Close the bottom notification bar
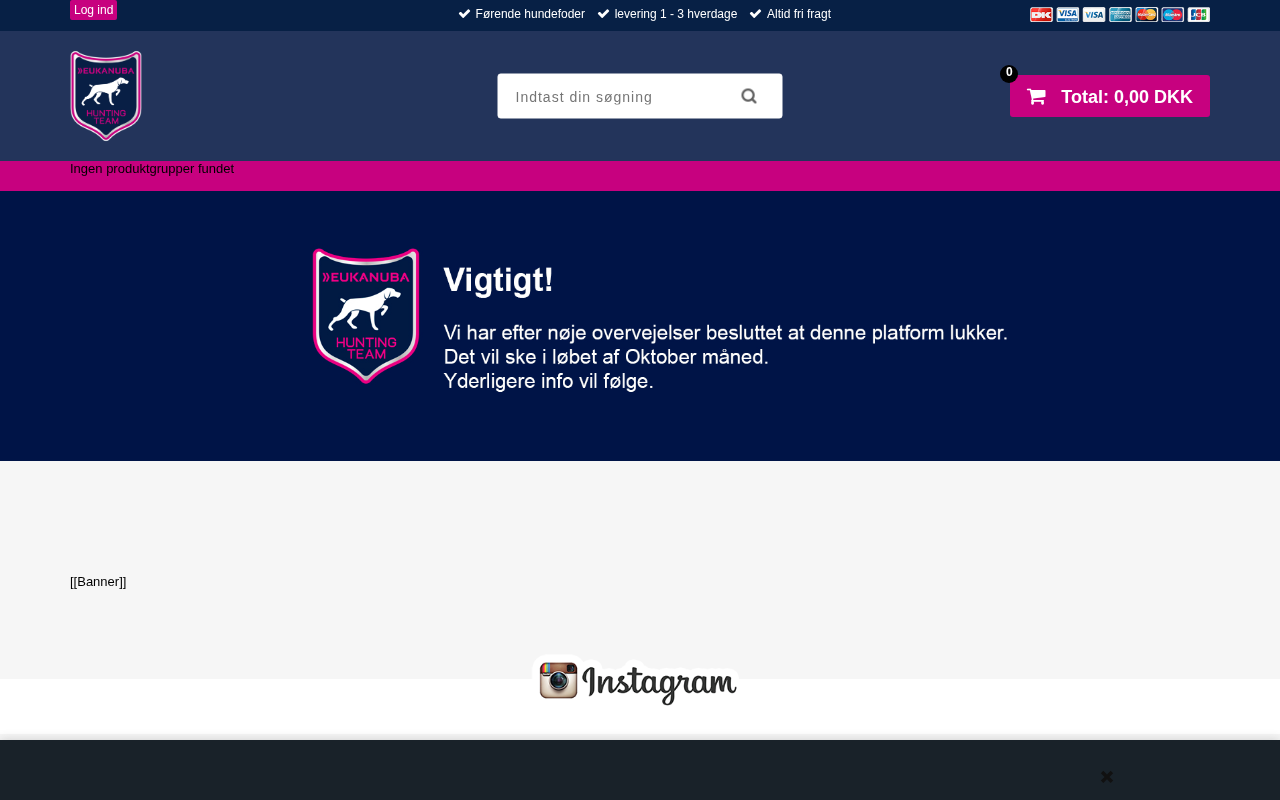 [1107, 777]
